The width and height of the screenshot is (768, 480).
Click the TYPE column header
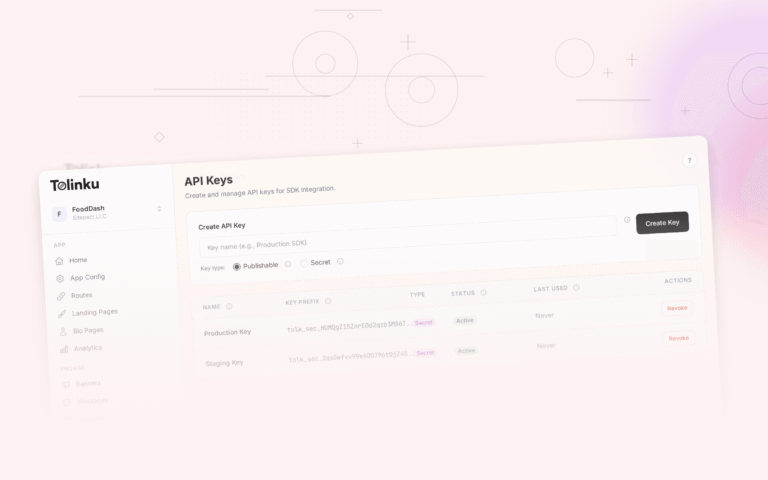click(x=417, y=295)
